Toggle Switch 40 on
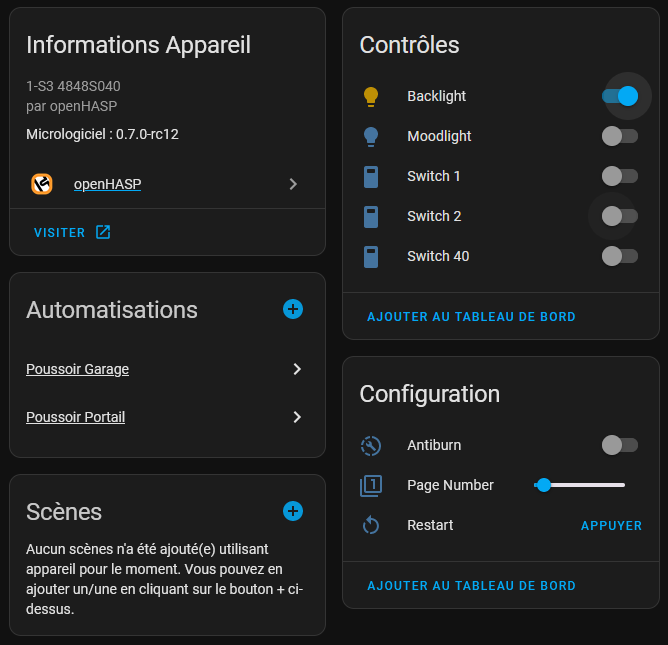 620,256
